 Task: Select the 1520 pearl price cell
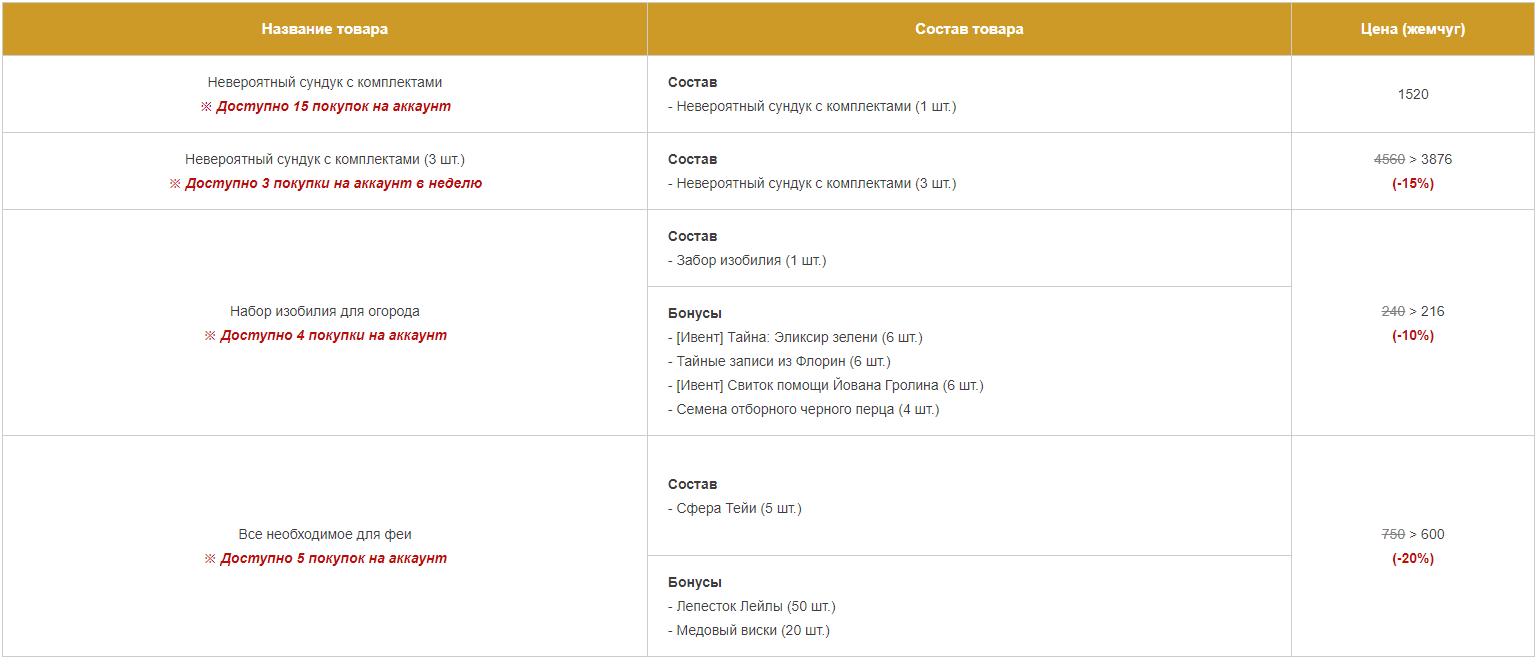[x=1412, y=94]
